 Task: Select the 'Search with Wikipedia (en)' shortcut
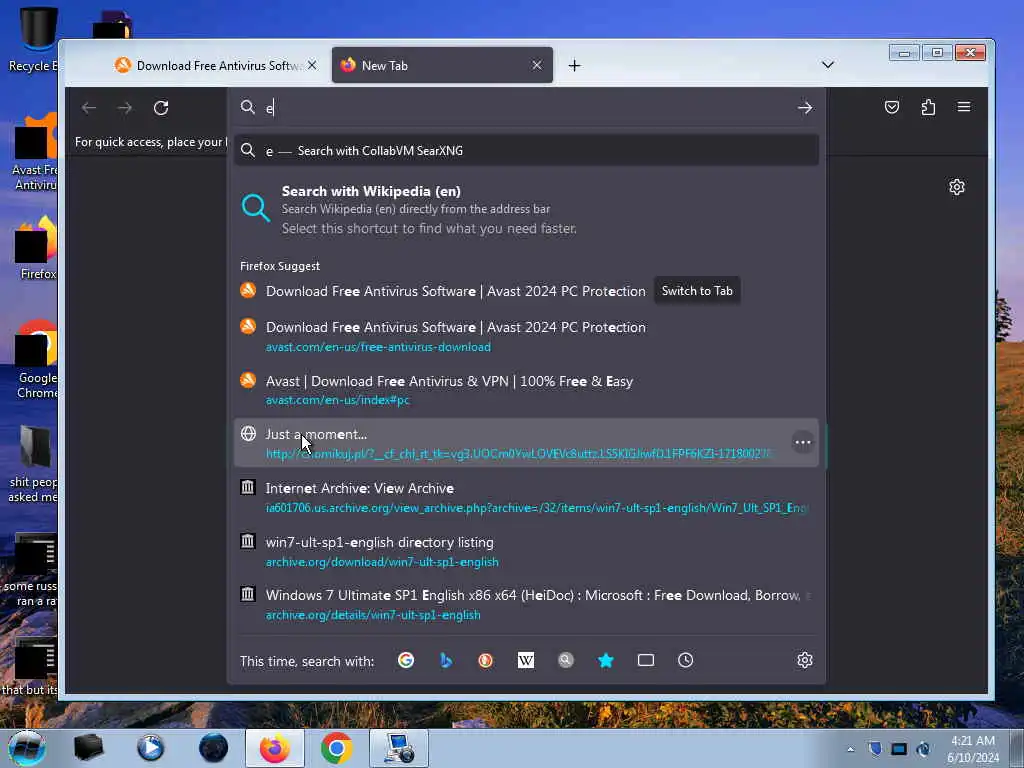[x=526, y=209]
